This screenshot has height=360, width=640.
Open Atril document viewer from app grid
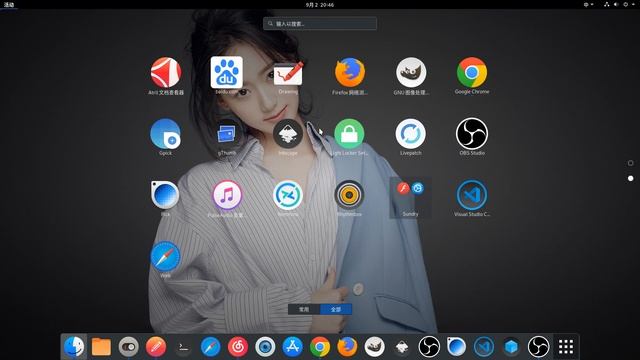(166, 73)
